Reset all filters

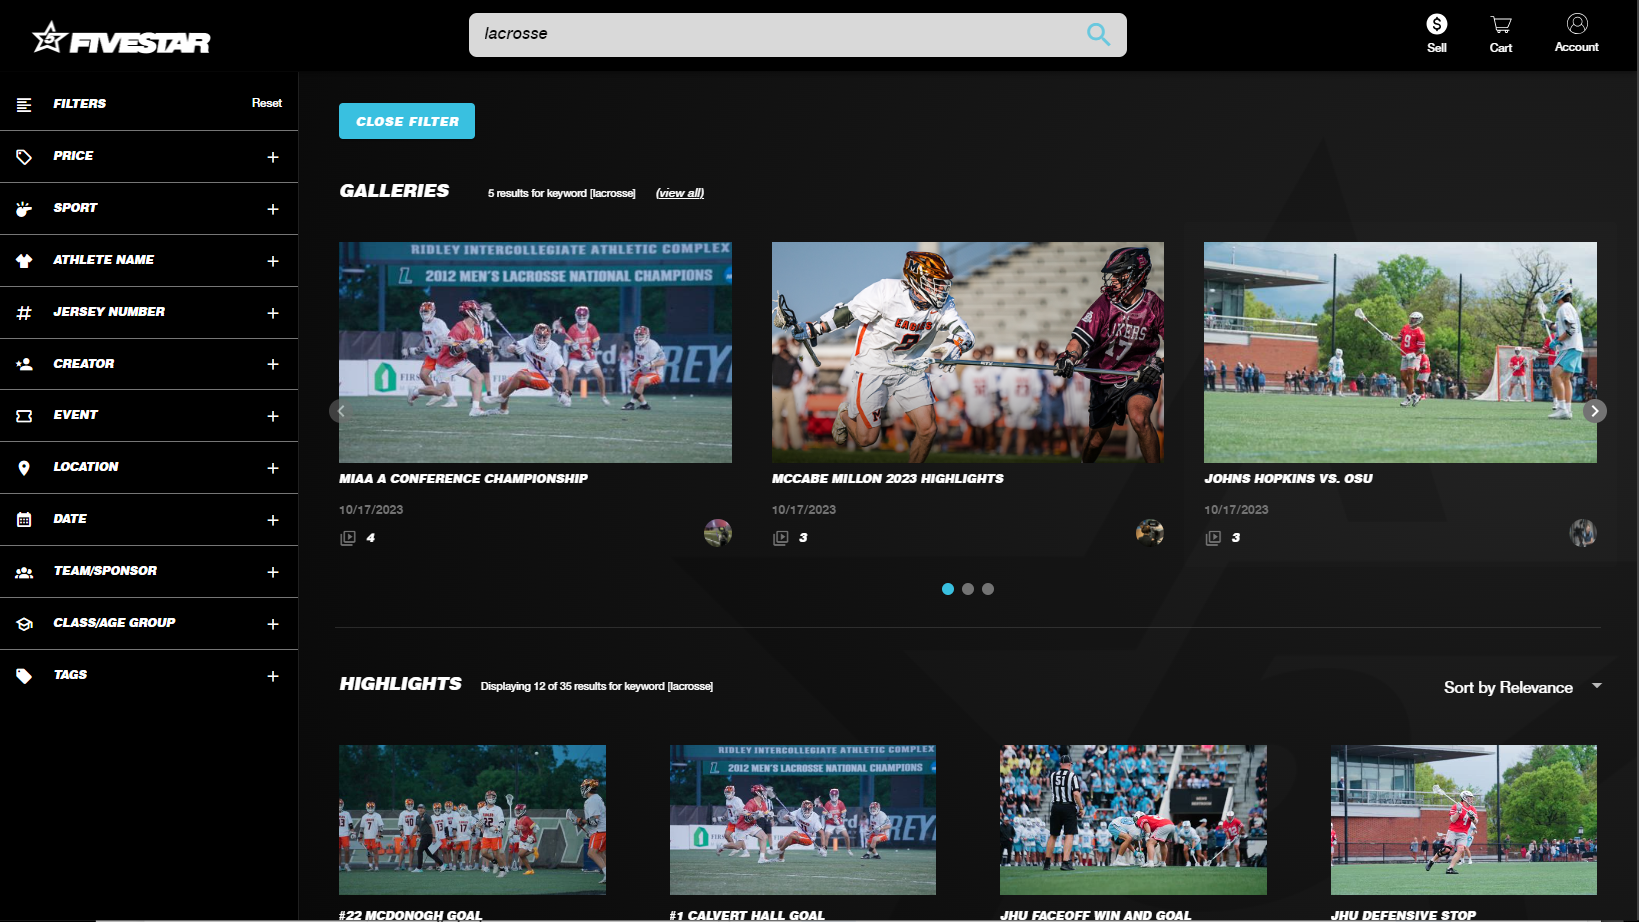(x=267, y=103)
